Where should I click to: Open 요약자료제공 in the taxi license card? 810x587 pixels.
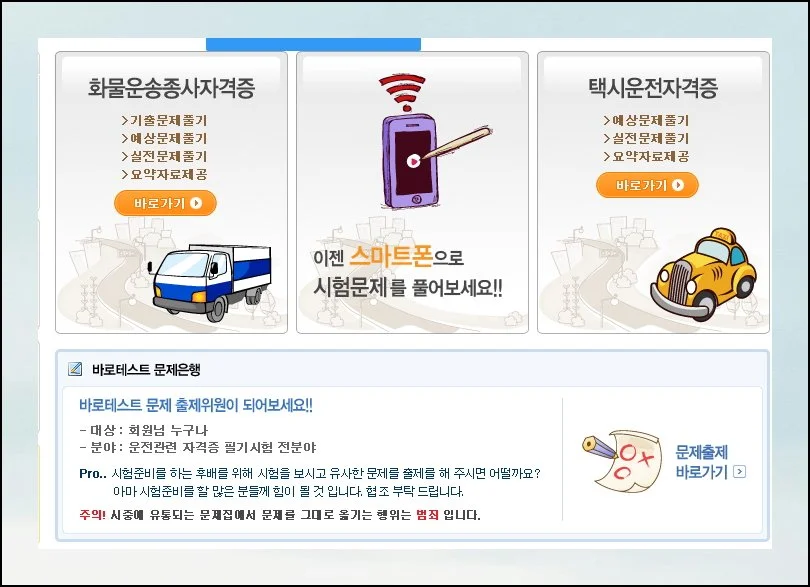coord(646,156)
